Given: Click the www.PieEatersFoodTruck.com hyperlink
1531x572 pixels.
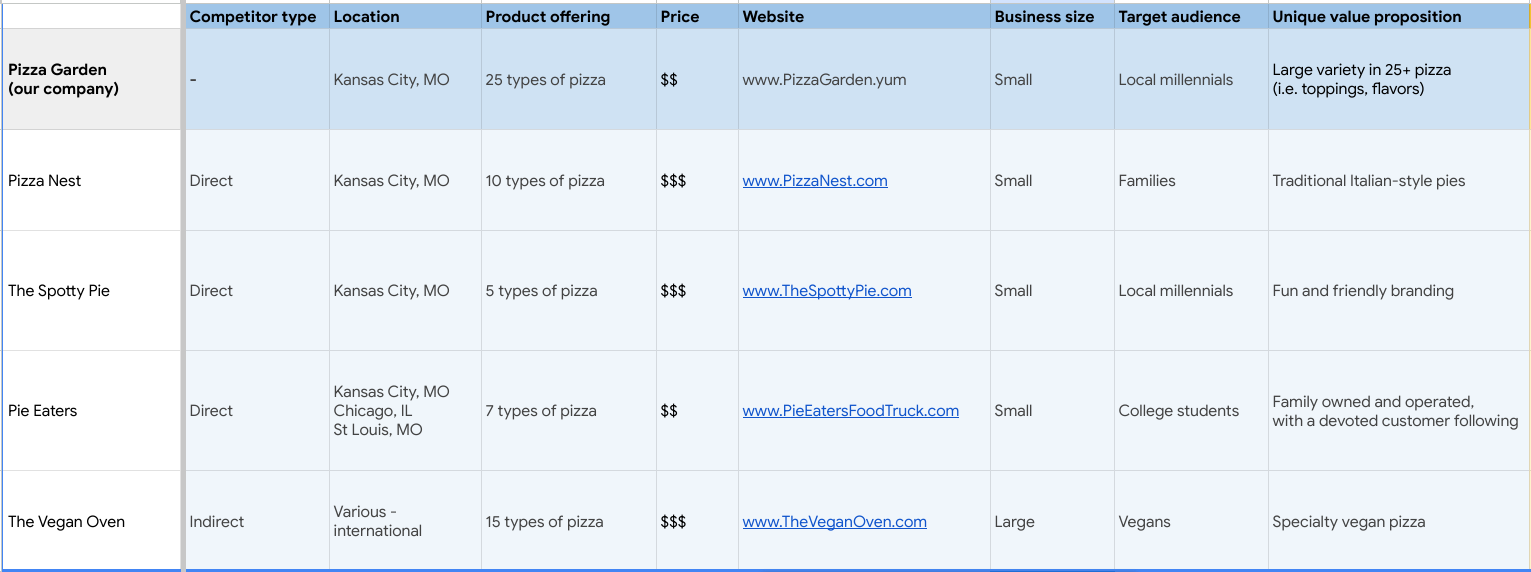Looking at the screenshot, I should (850, 411).
